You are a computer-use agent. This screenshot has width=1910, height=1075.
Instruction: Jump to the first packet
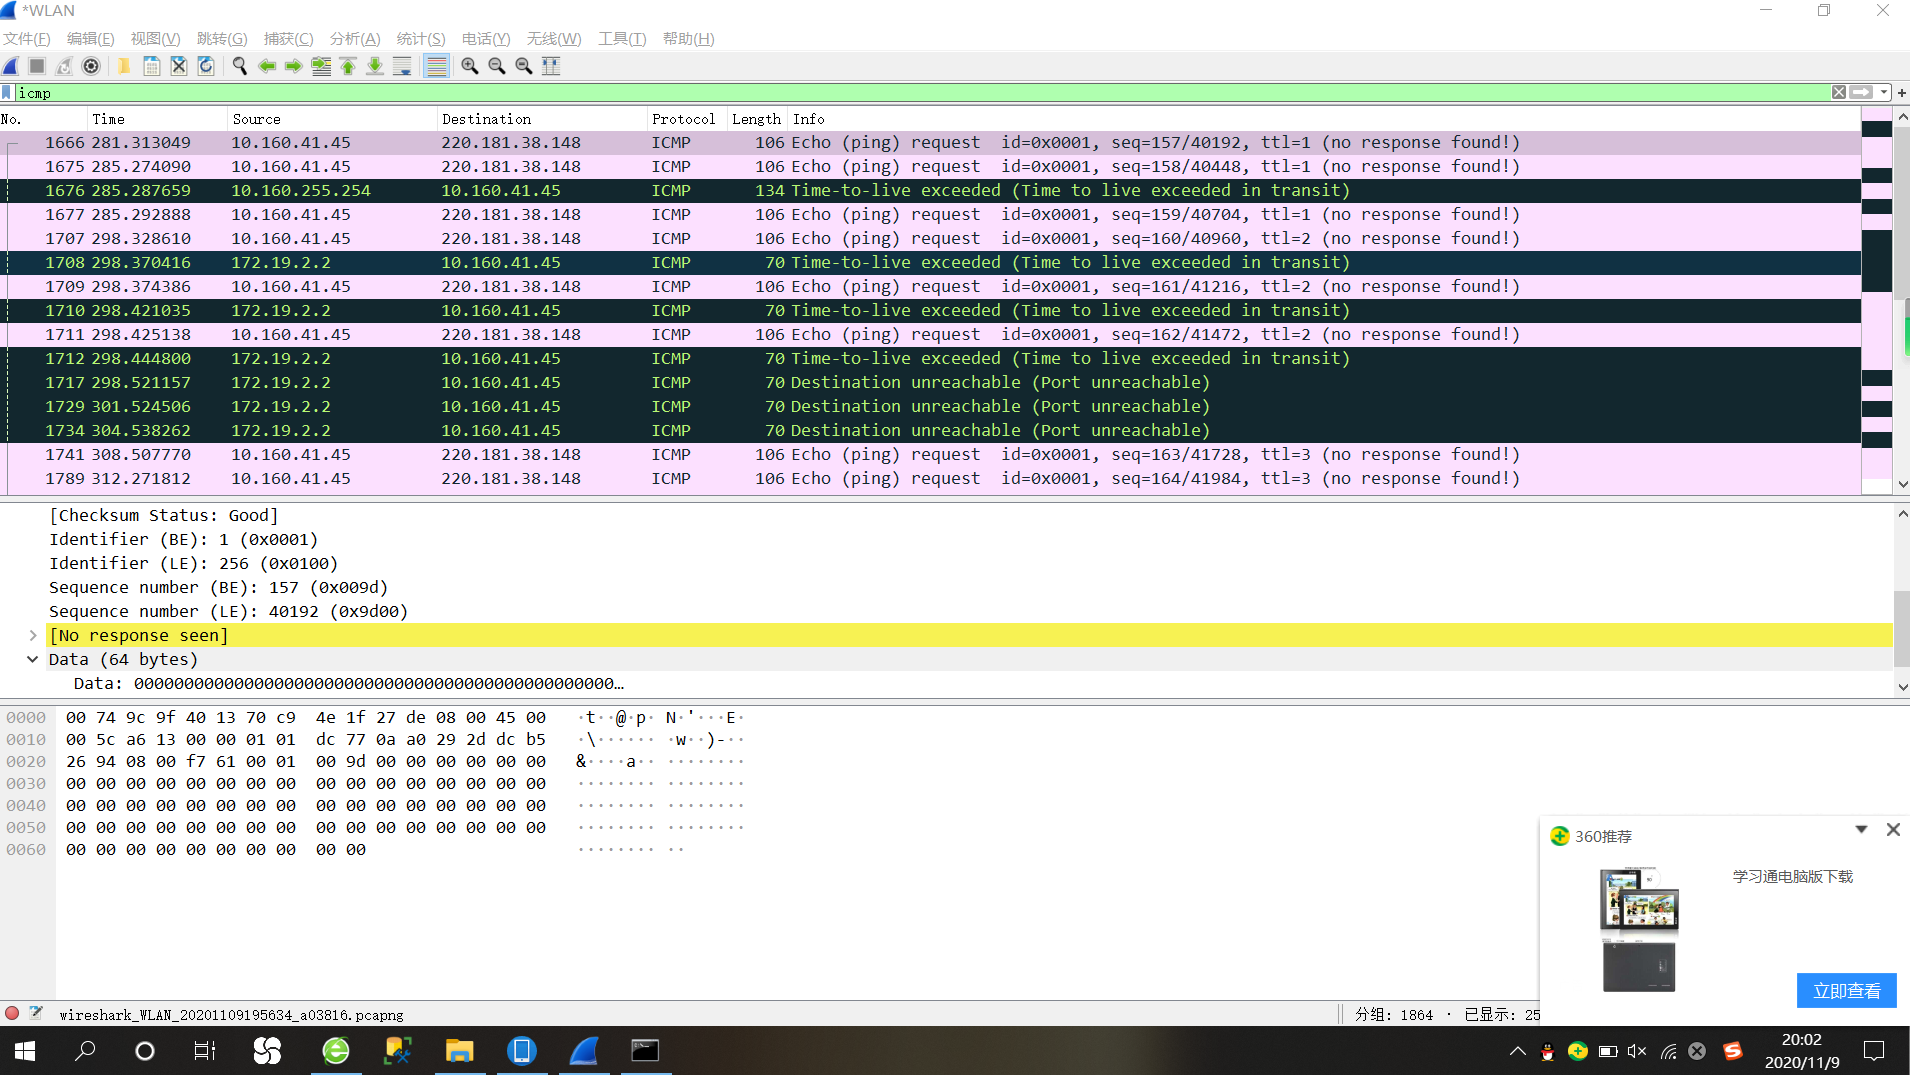click(x=348, y=66)
